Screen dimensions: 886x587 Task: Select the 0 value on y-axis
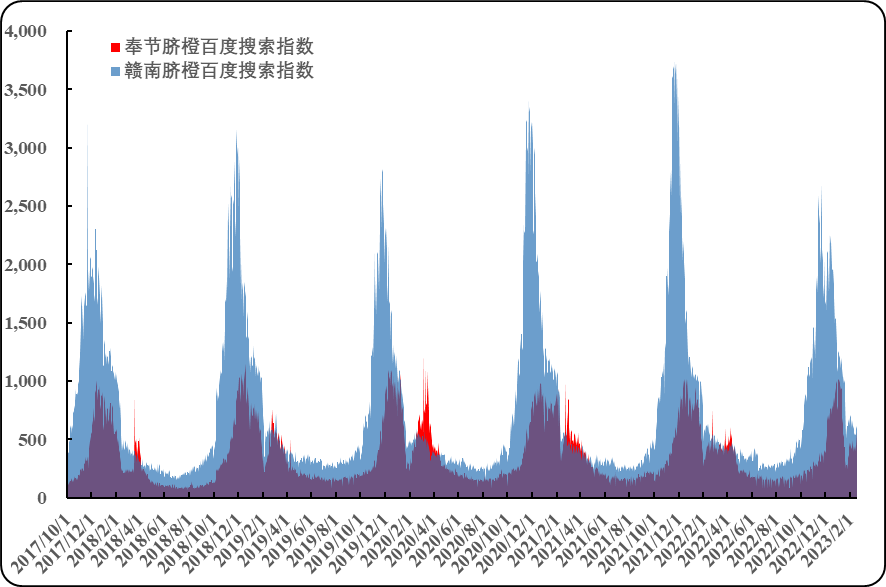pyautogui.click(x=41, y=498)
